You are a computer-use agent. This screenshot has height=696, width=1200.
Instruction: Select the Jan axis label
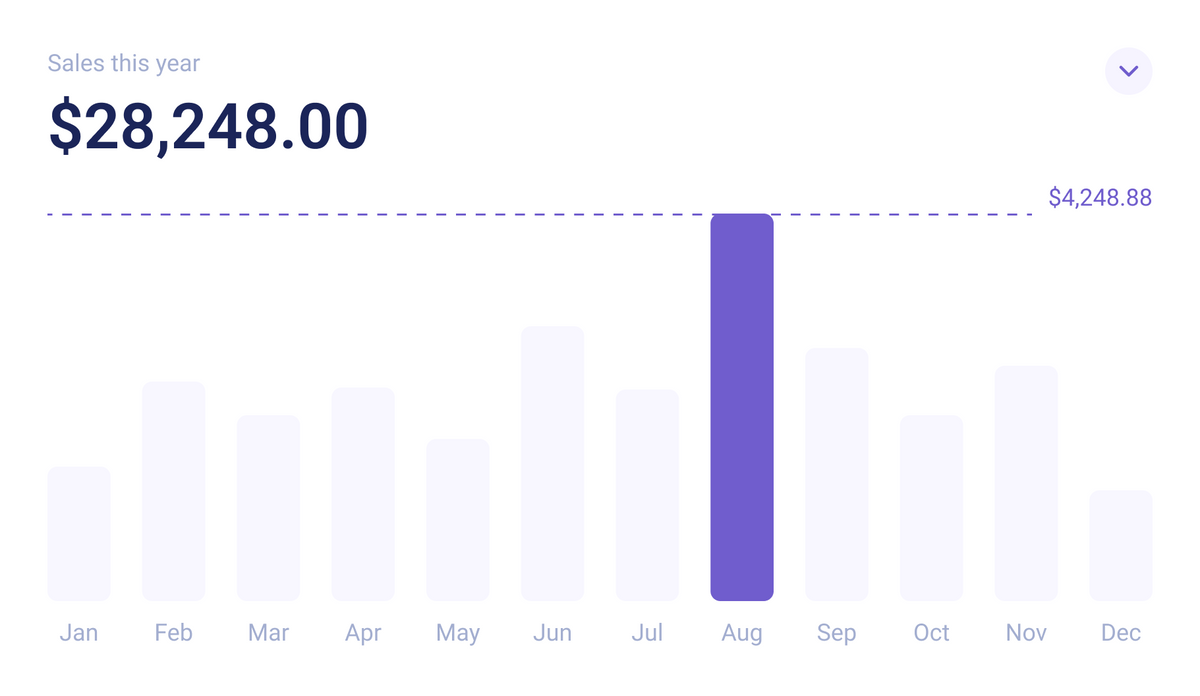pos(79,633)
